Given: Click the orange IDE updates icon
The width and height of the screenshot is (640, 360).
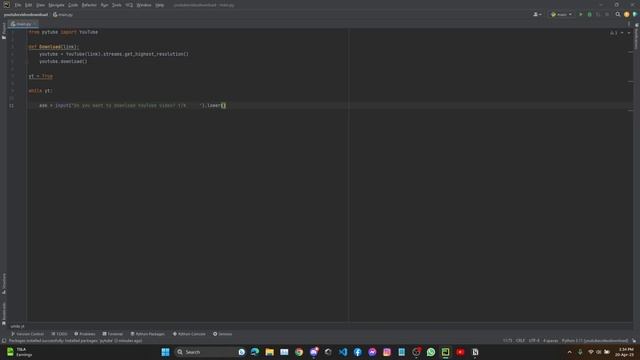Looking at the screenshot, I should tap(627, 15).
